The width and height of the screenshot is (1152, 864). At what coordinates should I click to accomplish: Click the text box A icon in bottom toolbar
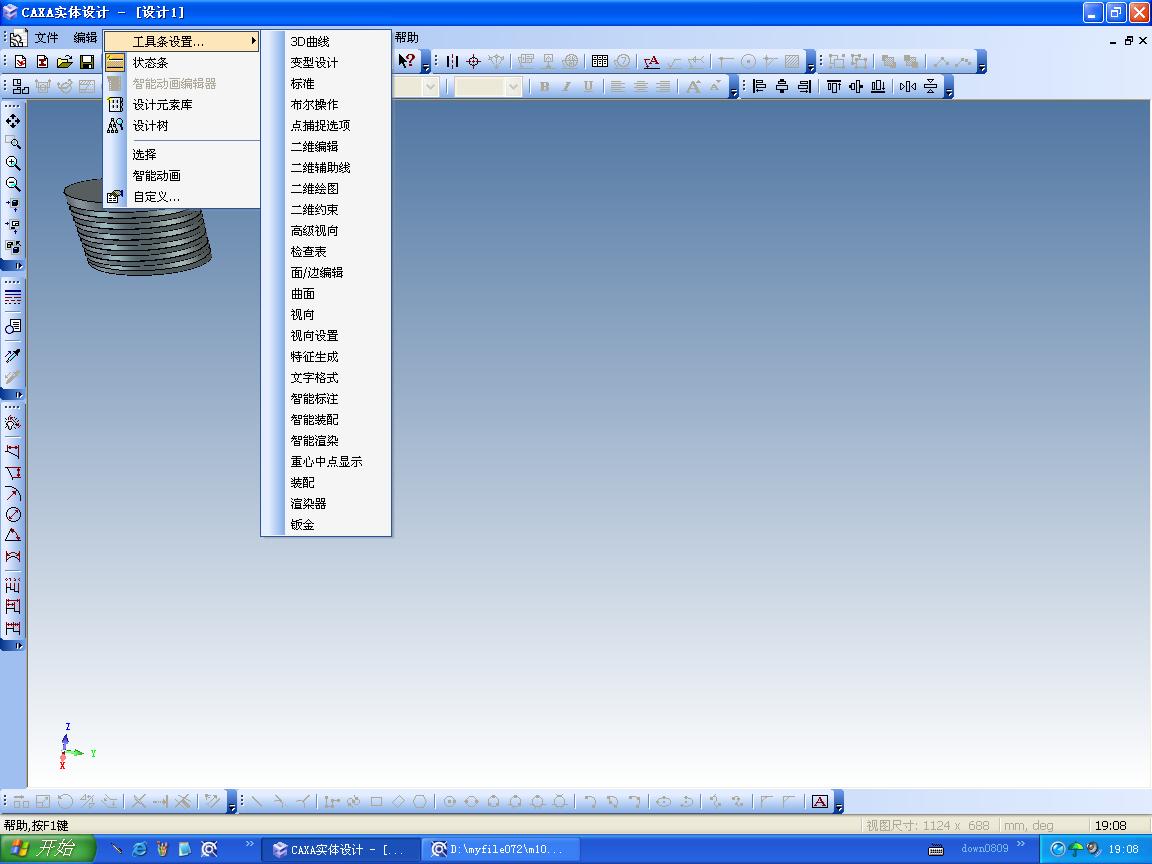(x=820, y=802)
